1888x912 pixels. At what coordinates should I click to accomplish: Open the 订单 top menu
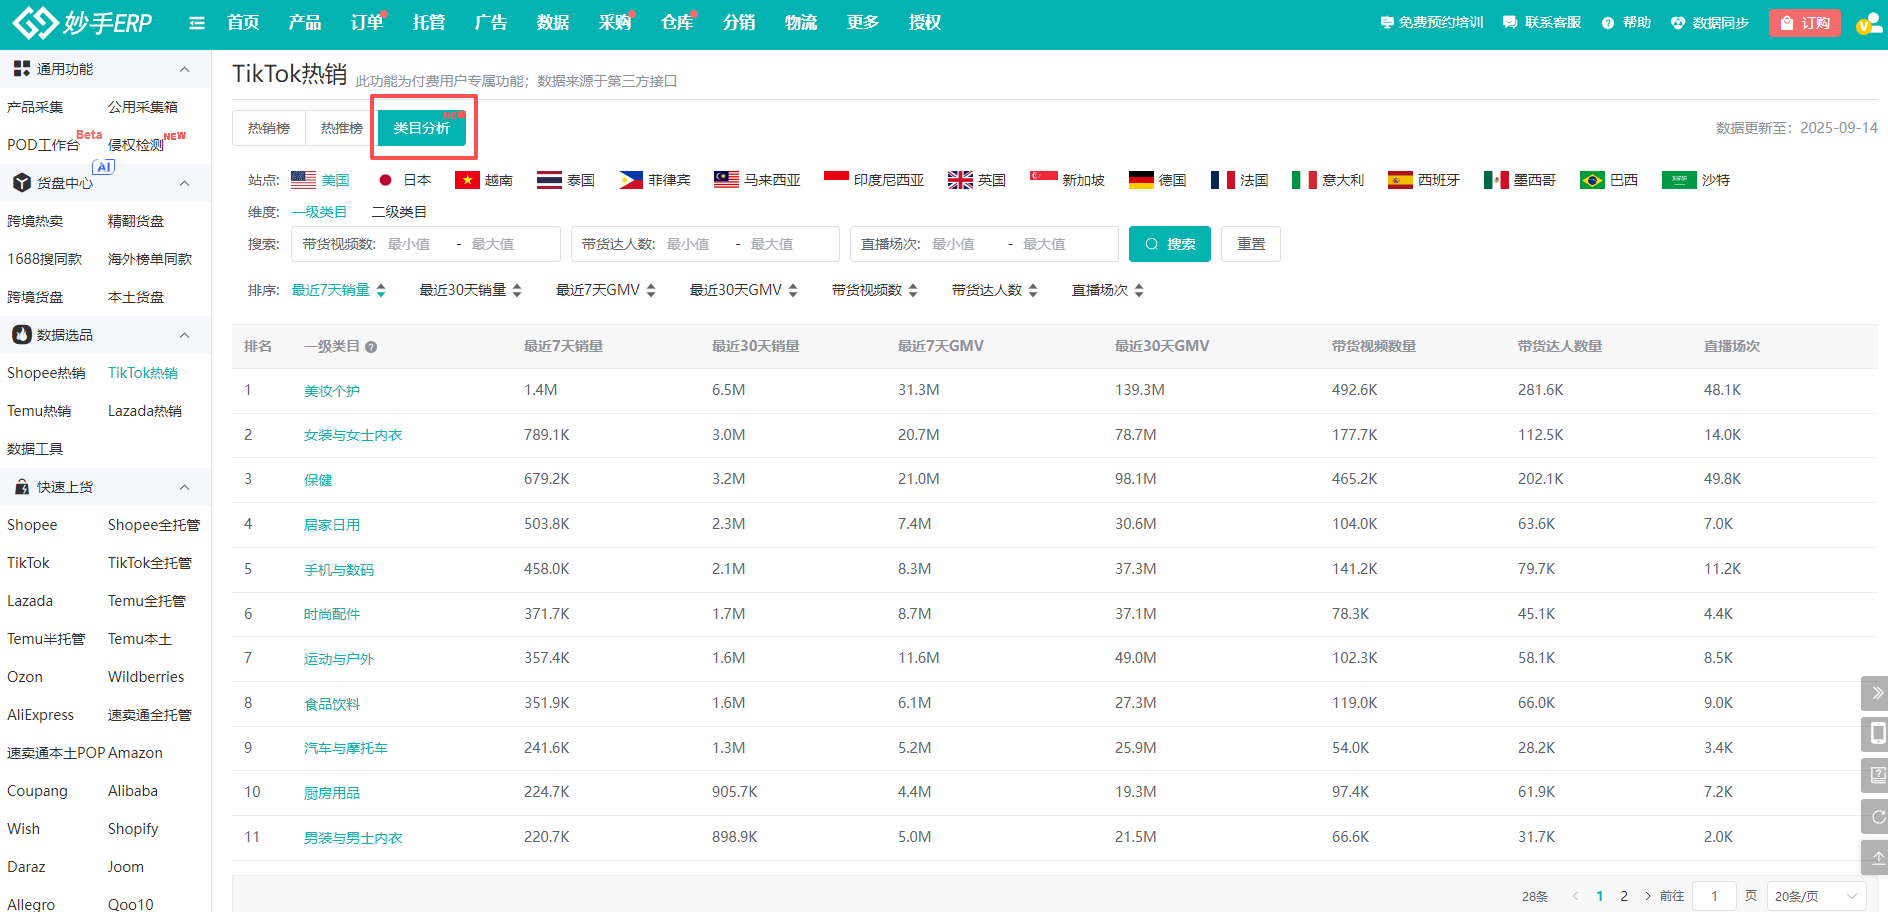pos(367,22)
